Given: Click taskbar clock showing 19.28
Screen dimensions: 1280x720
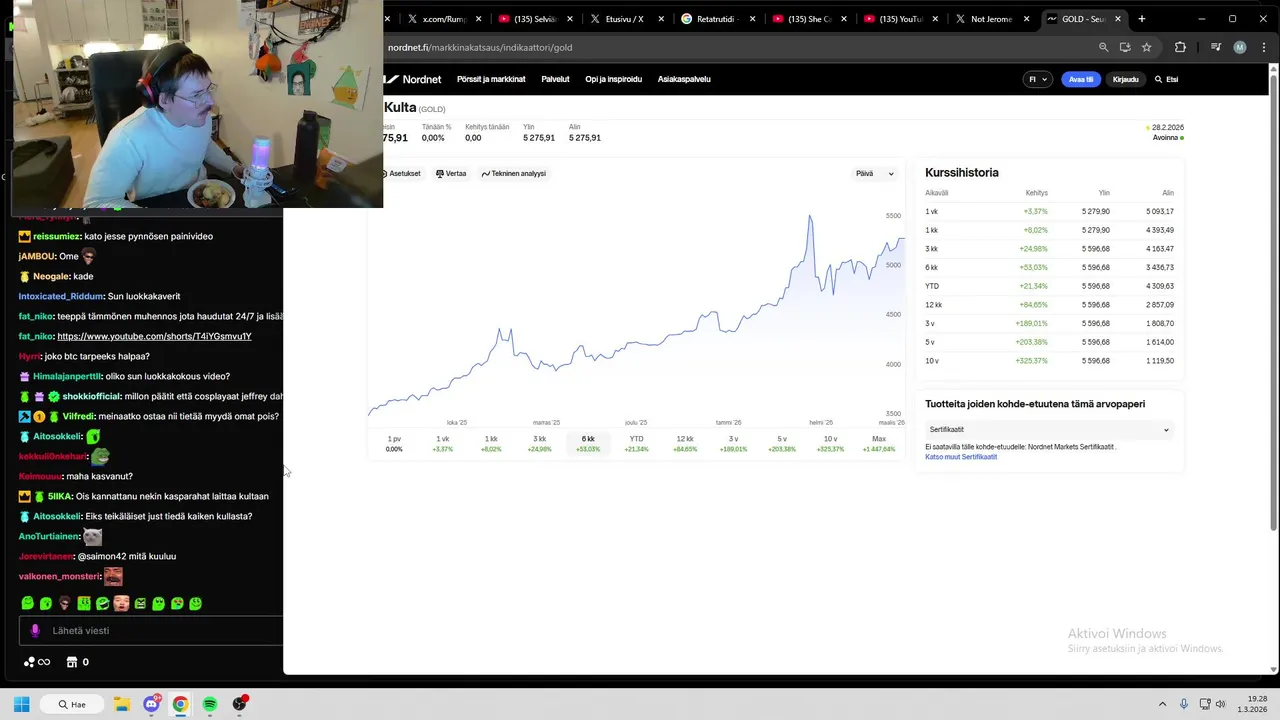Looking at the screenshot, I should click(1254, 704).
